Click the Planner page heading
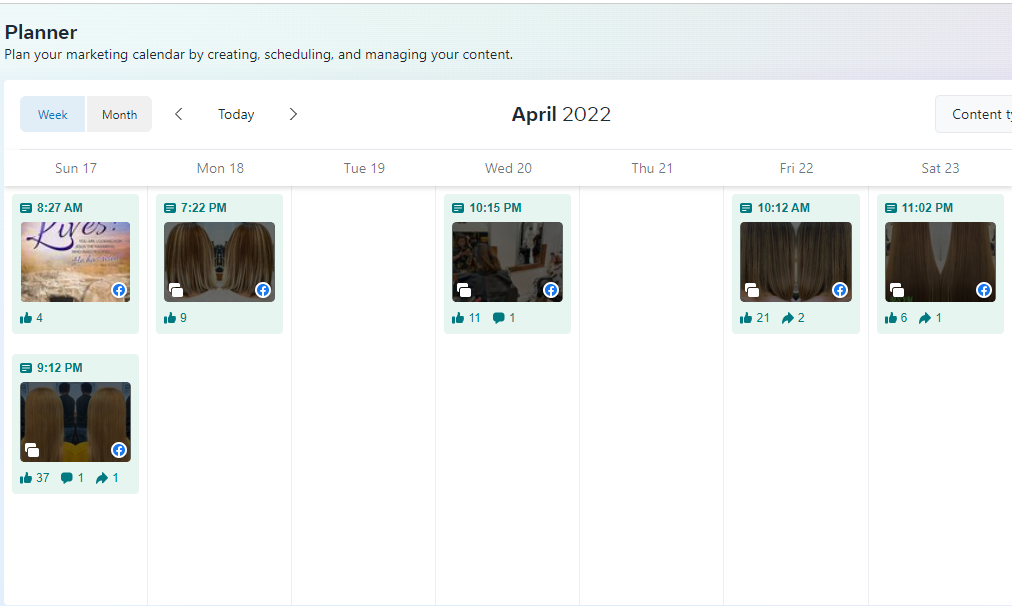The height and width of the screenshot is (606, 1012). pos(41,32)
